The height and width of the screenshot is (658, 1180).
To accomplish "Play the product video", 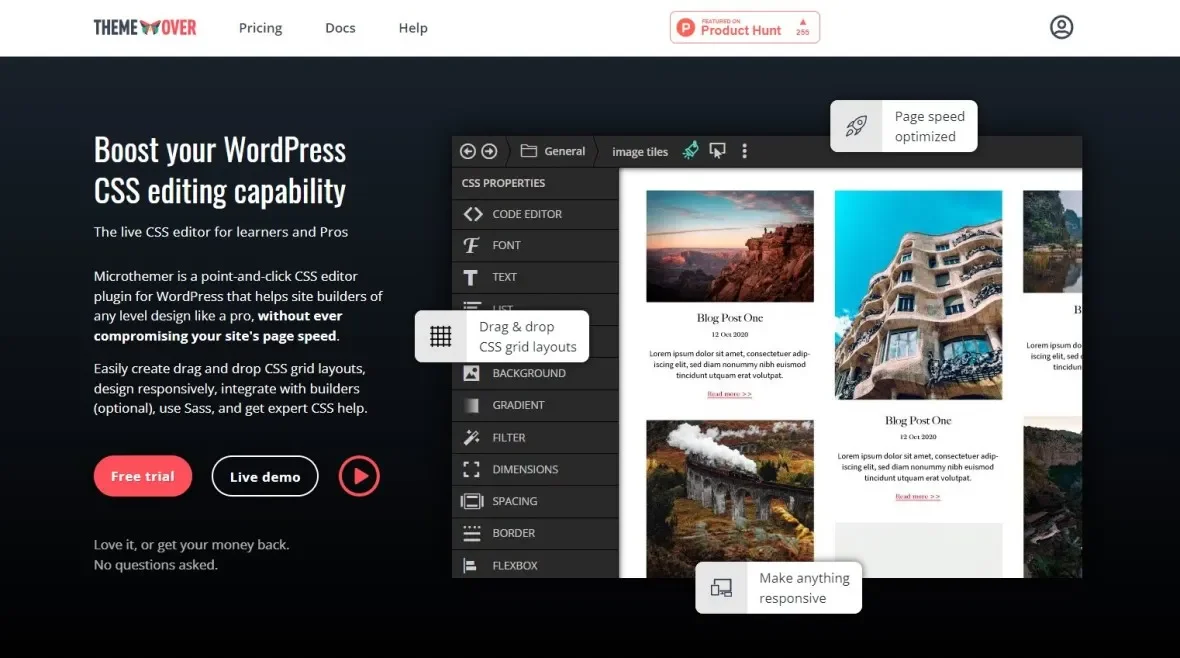I will (x=359, y=476).
